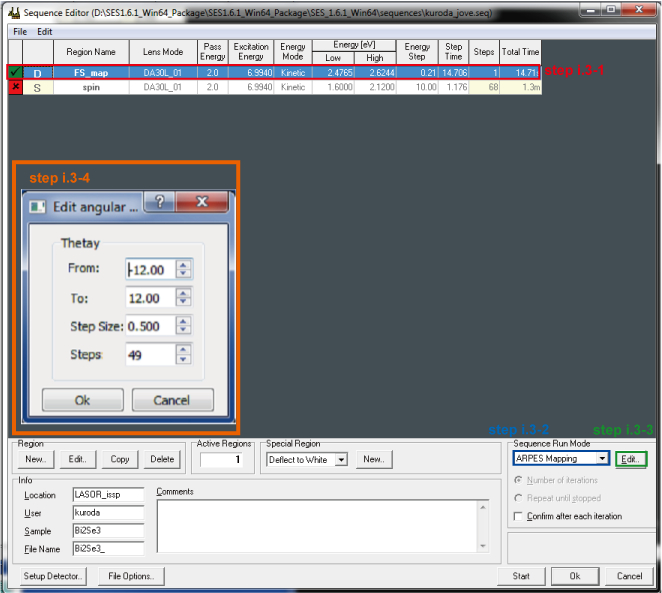The width and height of the screenshot is (662, 593).
Task: Click the red X icon on spin row
Action: tap(14, 88)
